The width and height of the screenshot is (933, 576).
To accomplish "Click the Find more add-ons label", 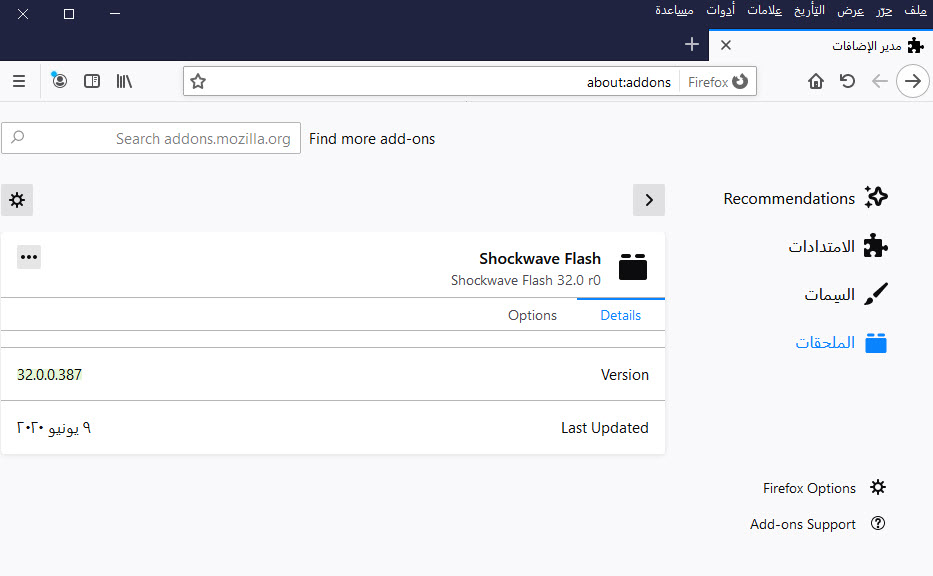I will pyautogui.click(x=372, y=139).
